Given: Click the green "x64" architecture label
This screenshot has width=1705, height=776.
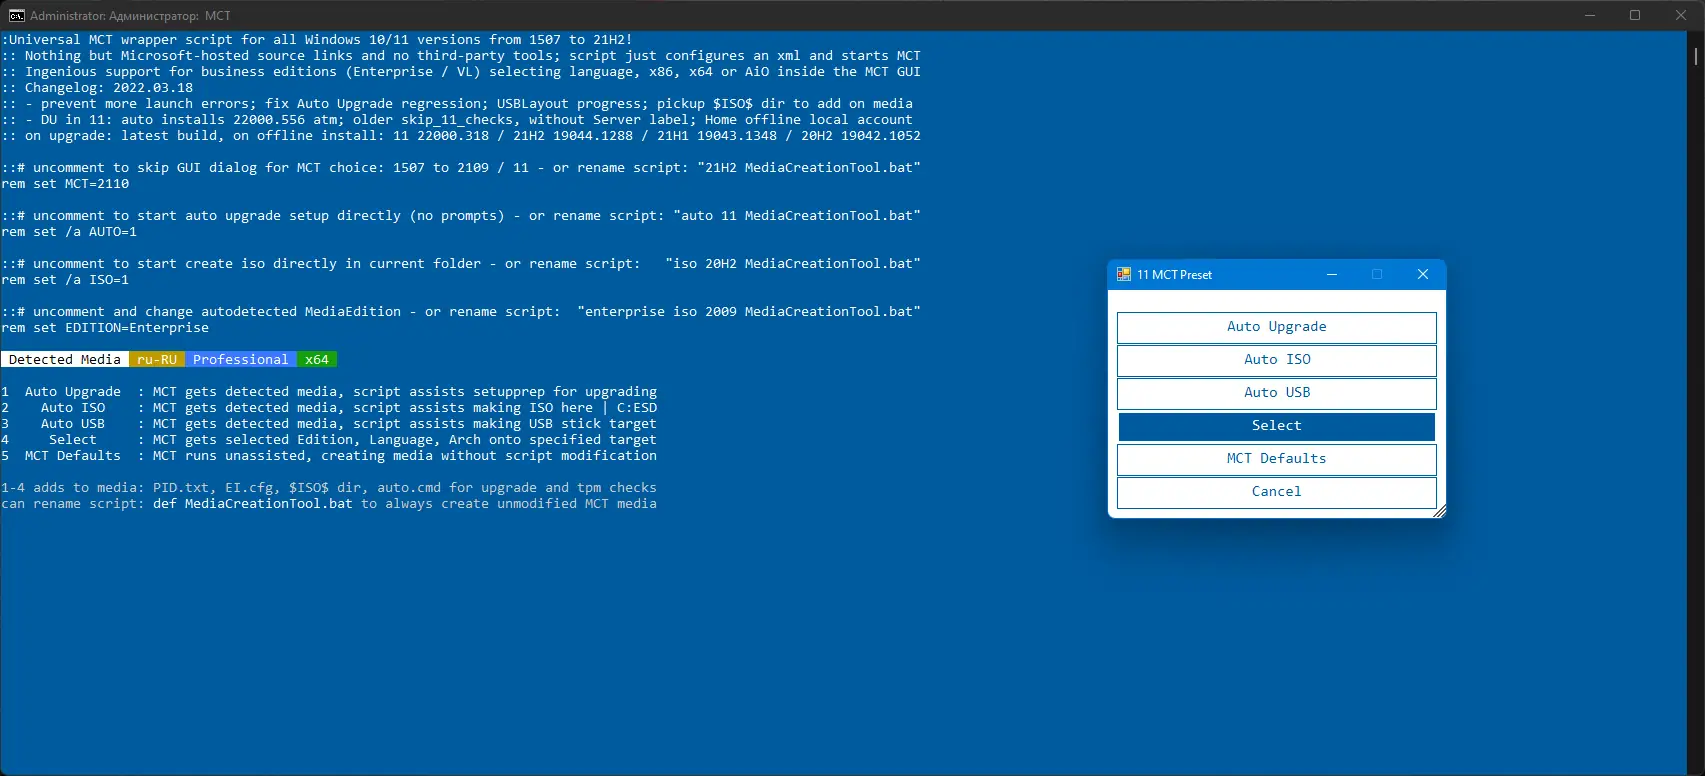Looking at the screenshot, I should pos(317,360).
